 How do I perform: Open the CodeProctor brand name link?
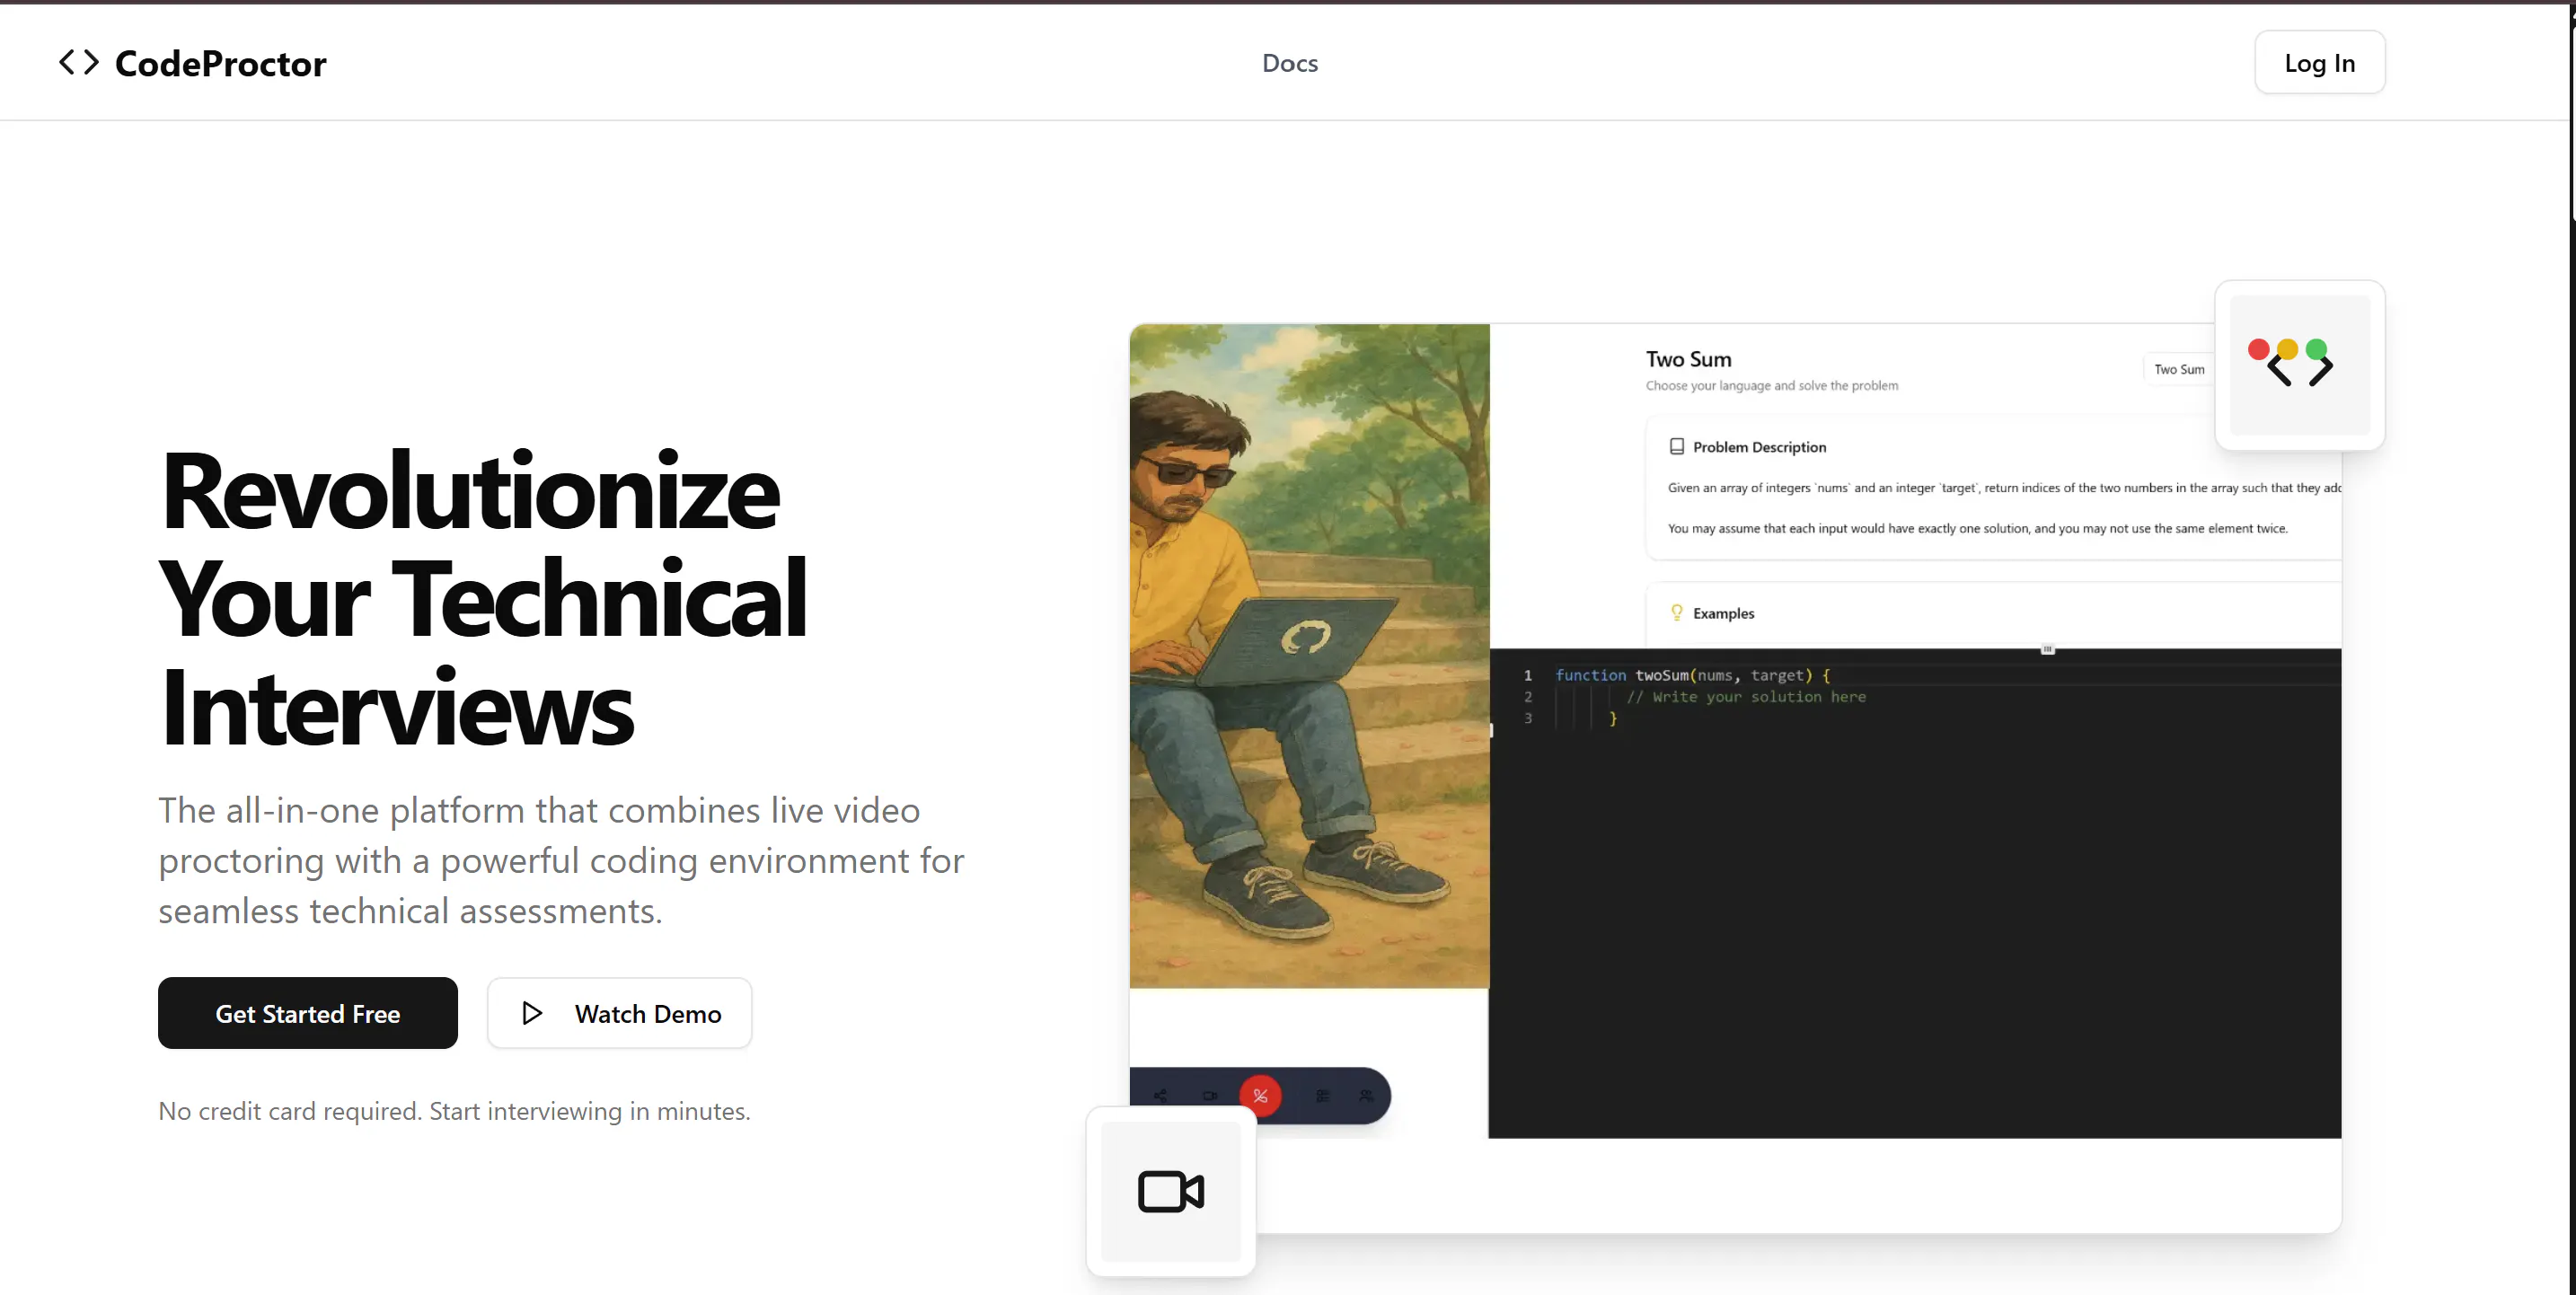pyautogui.click(x=220, y=63)
